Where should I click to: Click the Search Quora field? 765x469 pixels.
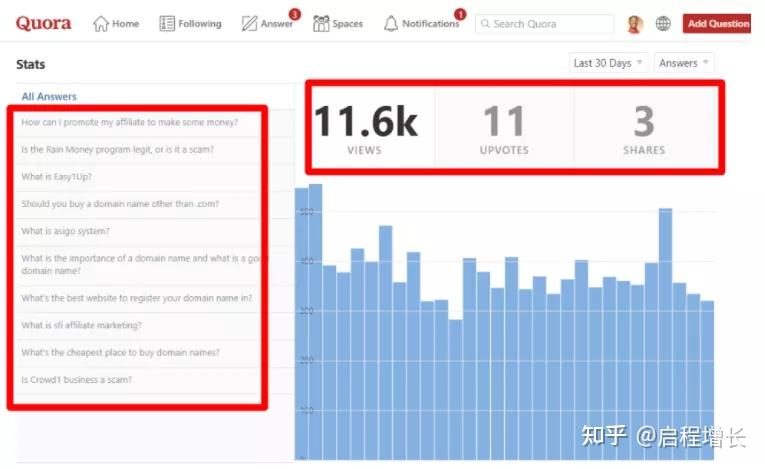click(544, 23)
